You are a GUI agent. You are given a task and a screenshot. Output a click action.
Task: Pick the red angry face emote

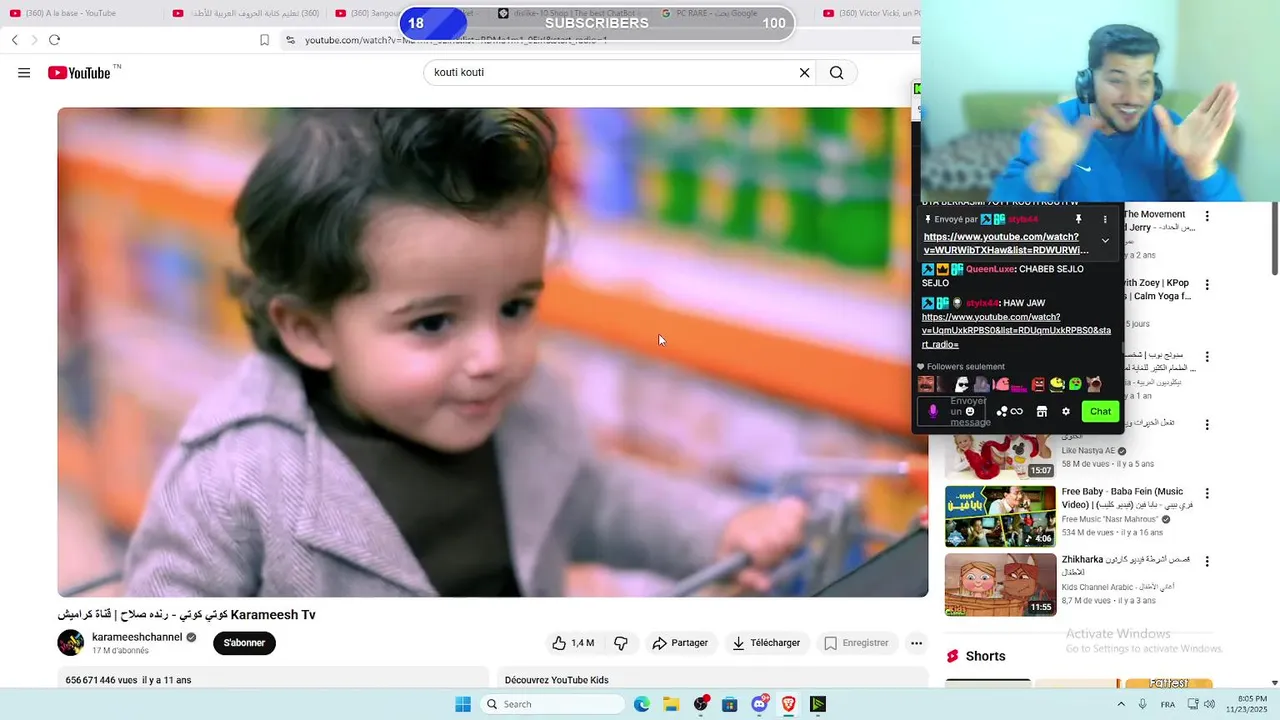[x=1038, y=384]
